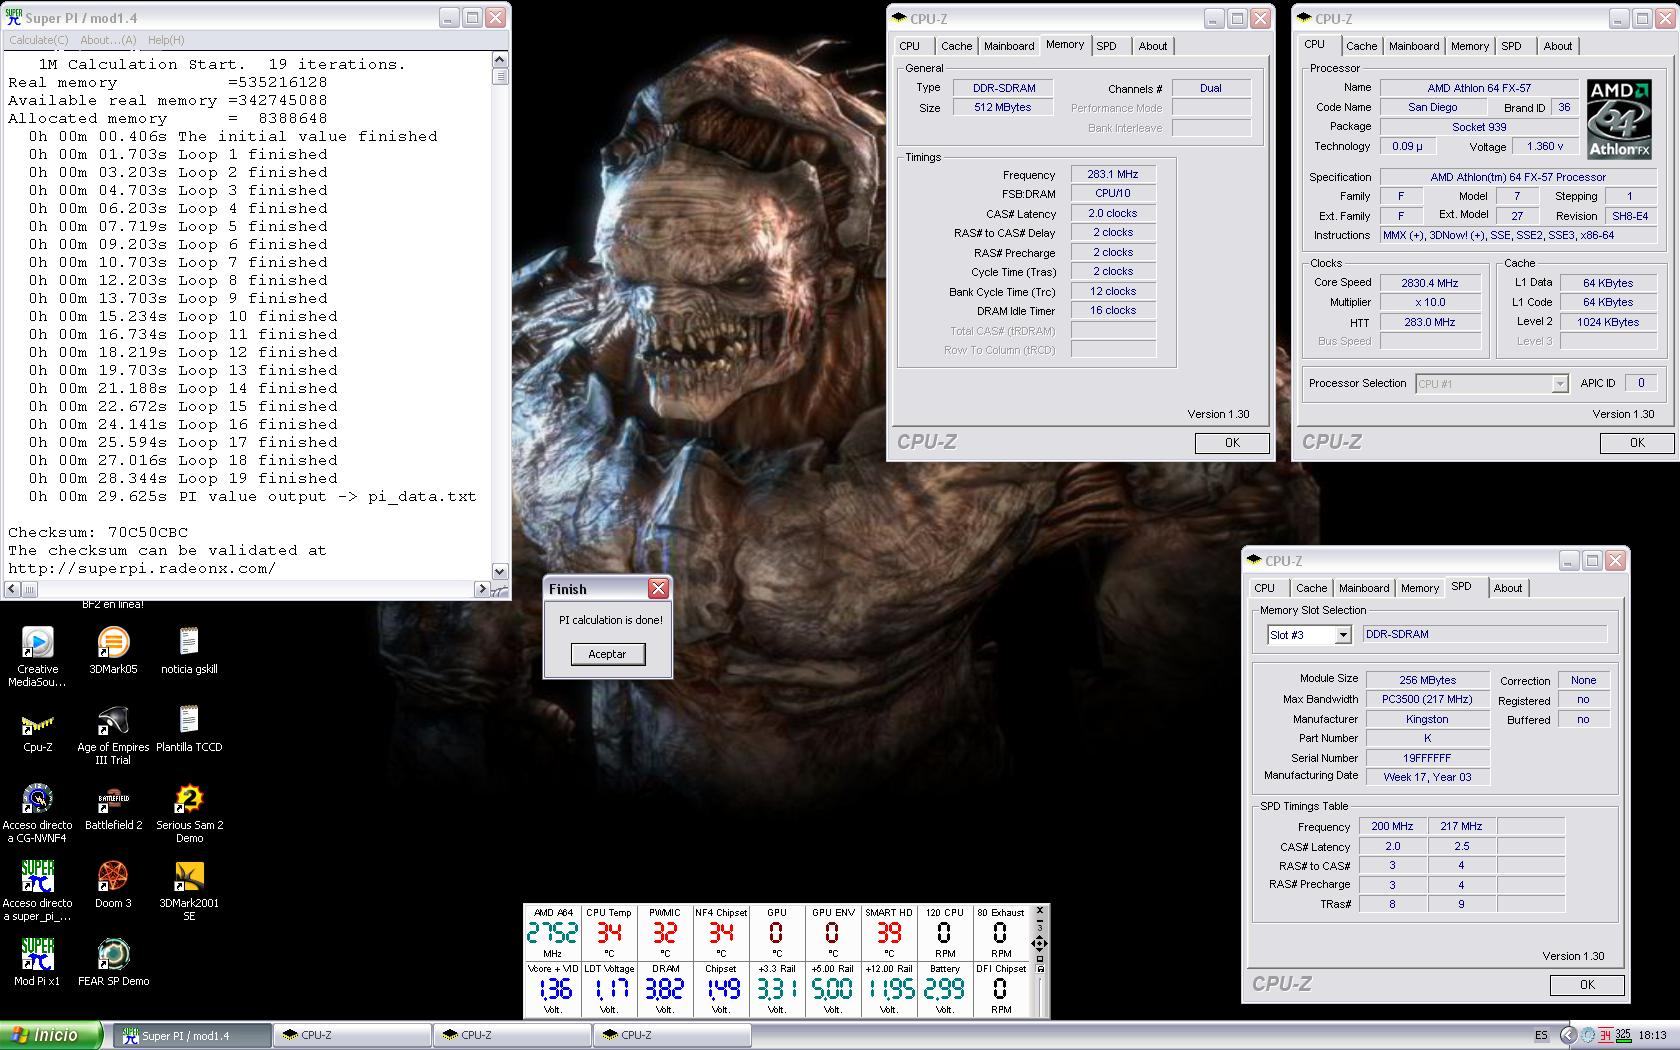Open the Mod Pi x1 shortcut
Screen dimensions: 1680x1050
pos(37,955)
